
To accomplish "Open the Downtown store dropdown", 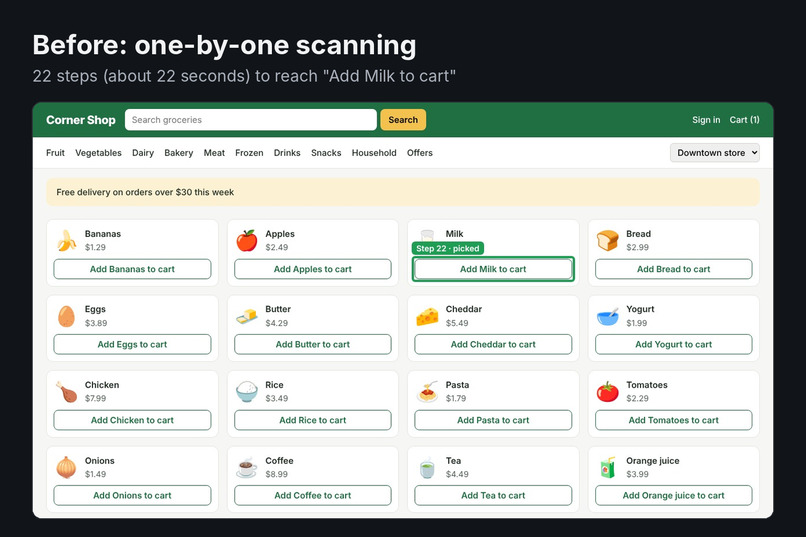I will click(715, 153).
